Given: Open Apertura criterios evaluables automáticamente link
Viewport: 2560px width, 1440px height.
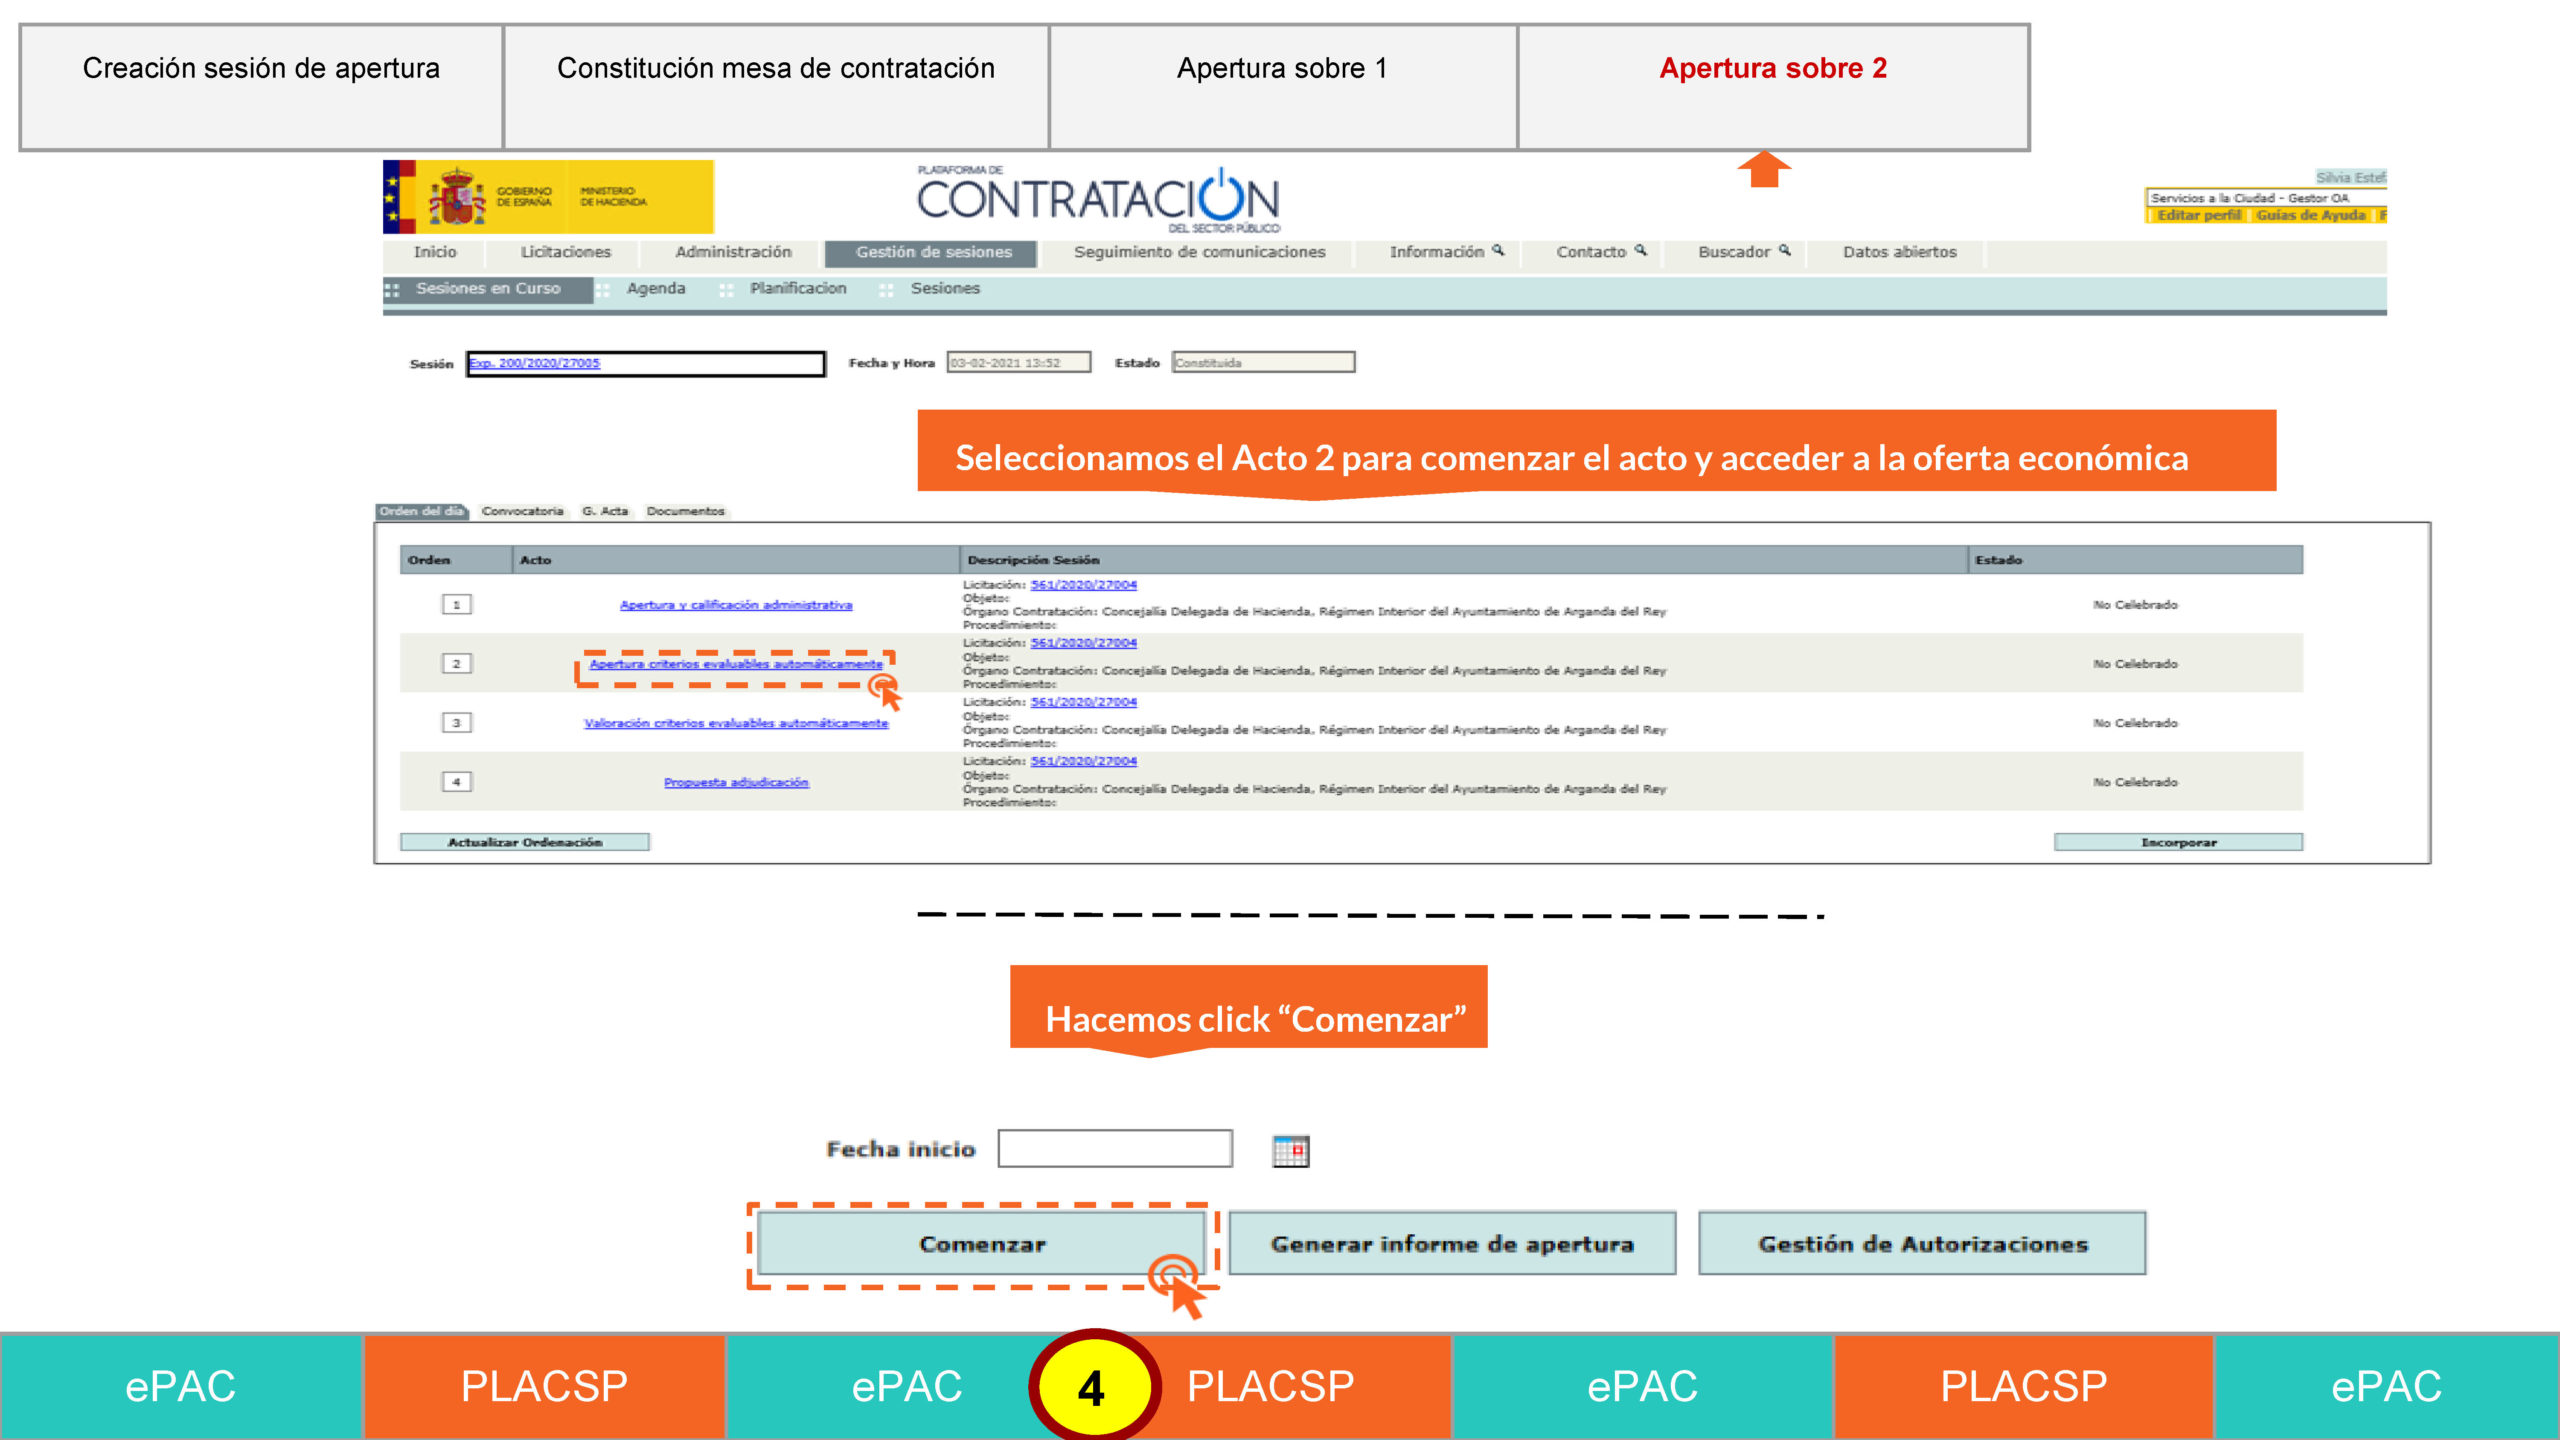Looking at the screenshot, I should (736, 664).
